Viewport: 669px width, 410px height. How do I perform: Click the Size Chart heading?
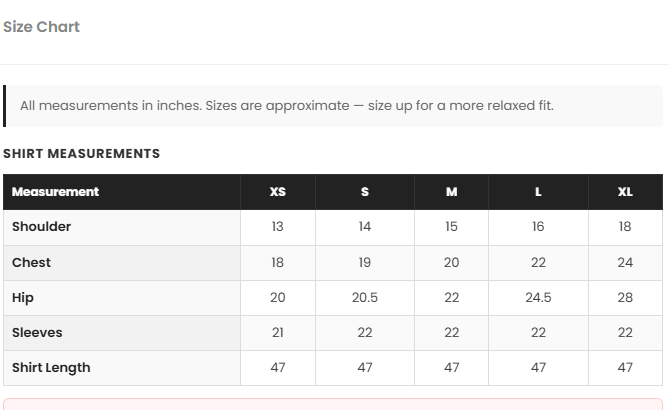point(41,27)
